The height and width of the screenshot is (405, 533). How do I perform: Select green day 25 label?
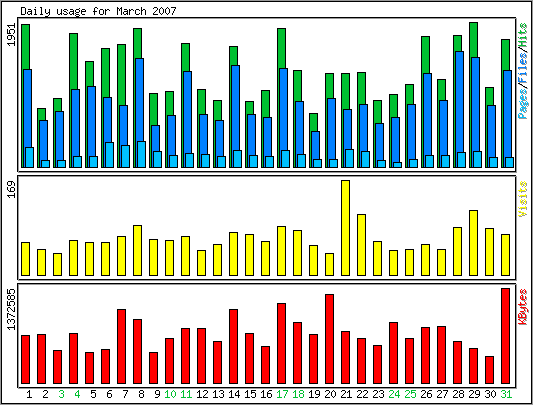(x=410, y=394)
